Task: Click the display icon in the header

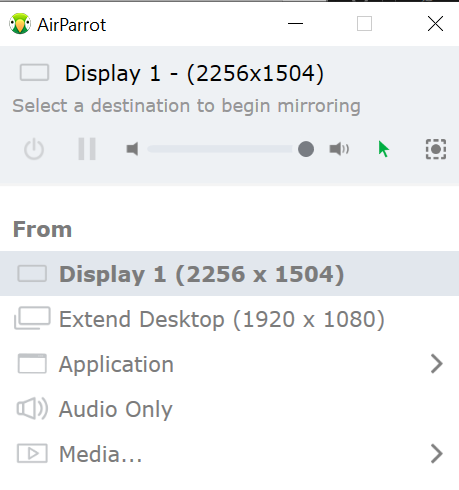Action: coord(34,73)
